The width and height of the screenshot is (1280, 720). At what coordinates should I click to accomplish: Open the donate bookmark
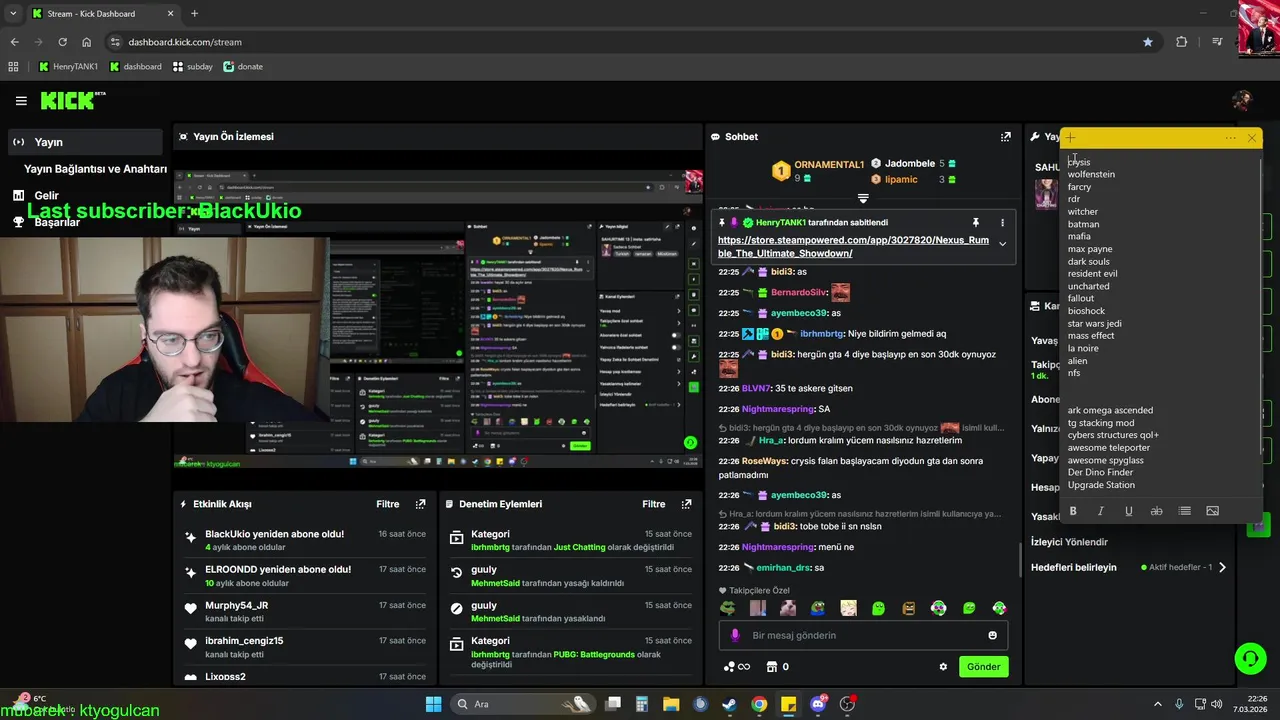click(243, 67)
